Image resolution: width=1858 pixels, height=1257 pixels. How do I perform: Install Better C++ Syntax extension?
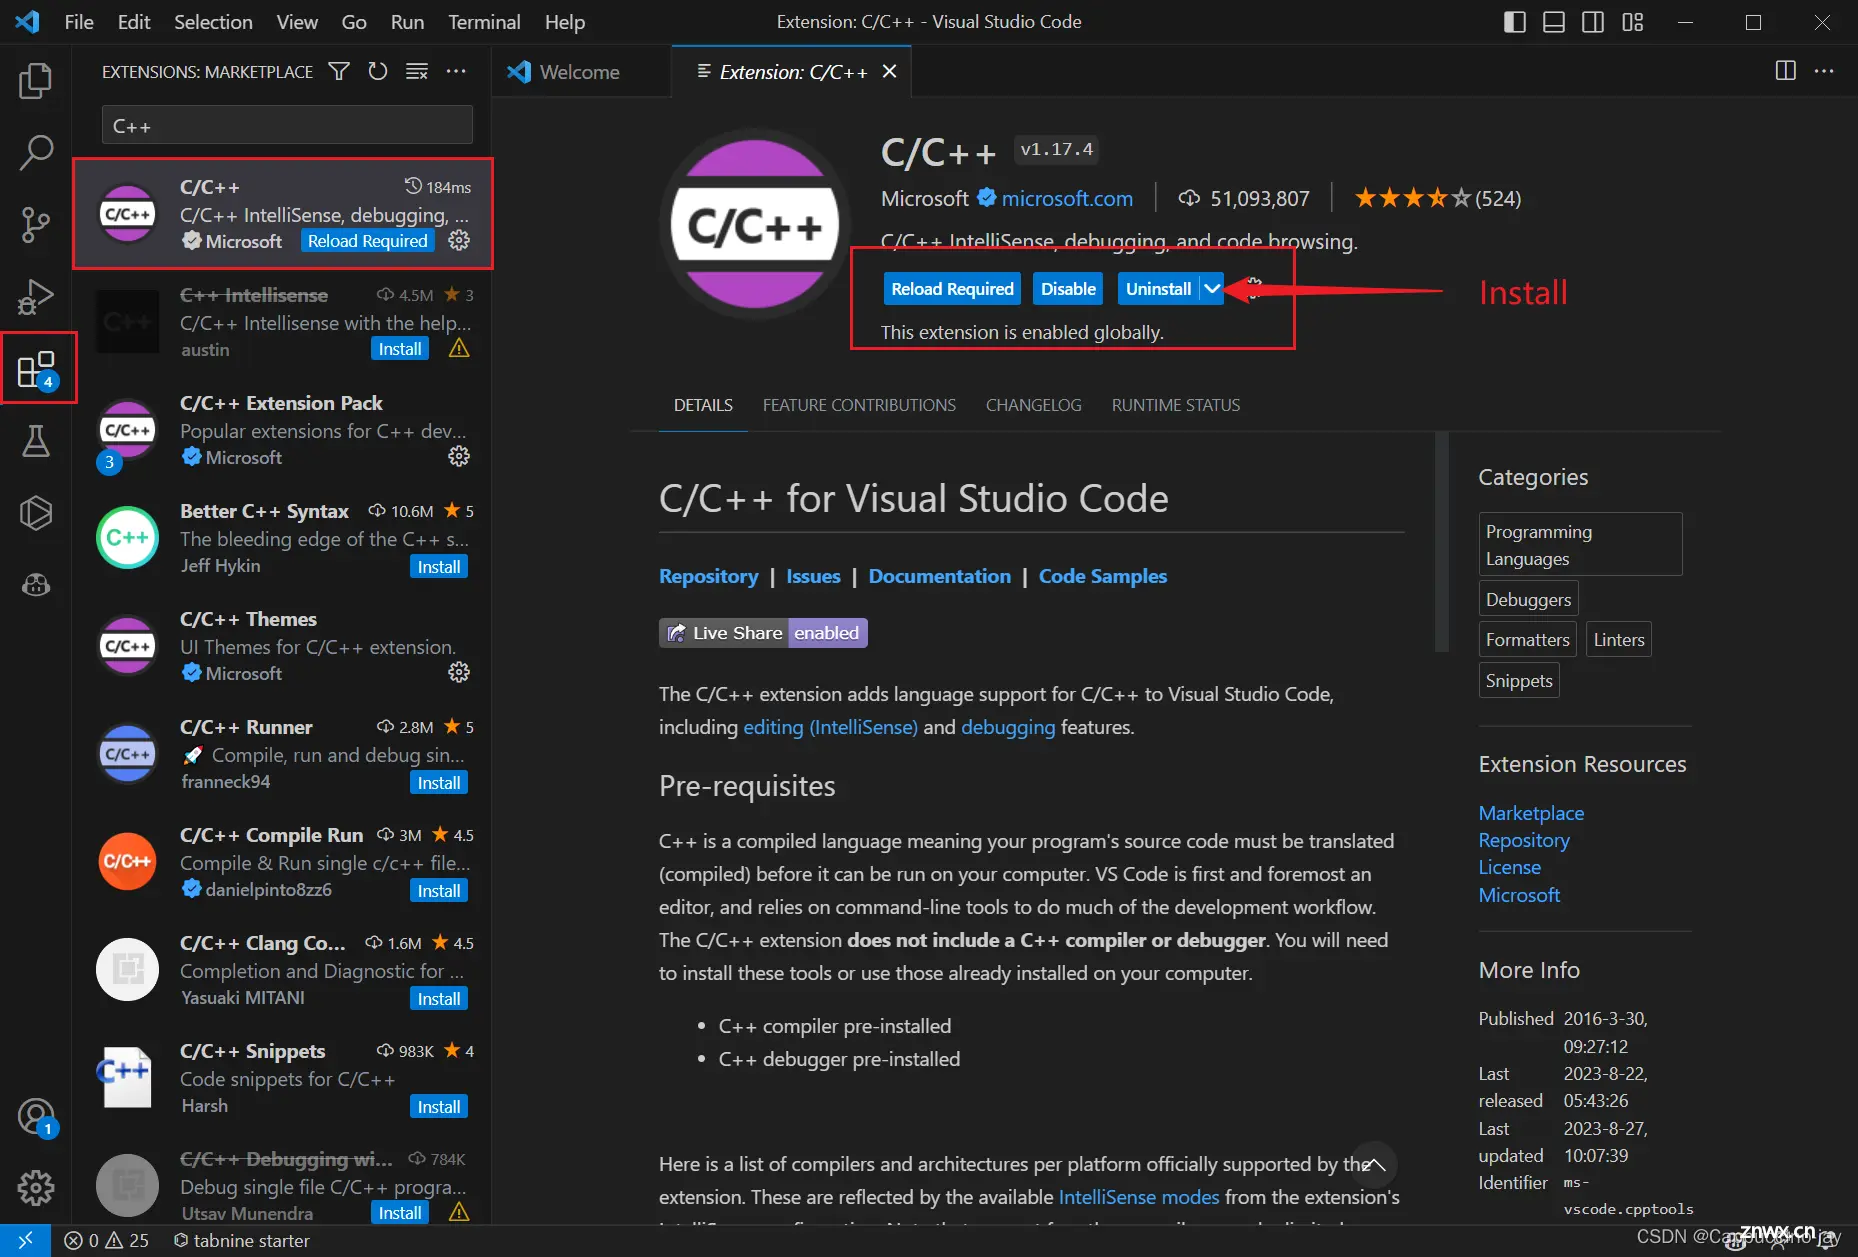pos(439,567)
